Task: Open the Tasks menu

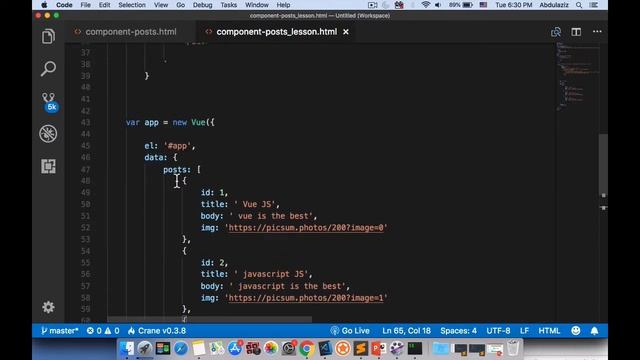Action: coord(229,5)
